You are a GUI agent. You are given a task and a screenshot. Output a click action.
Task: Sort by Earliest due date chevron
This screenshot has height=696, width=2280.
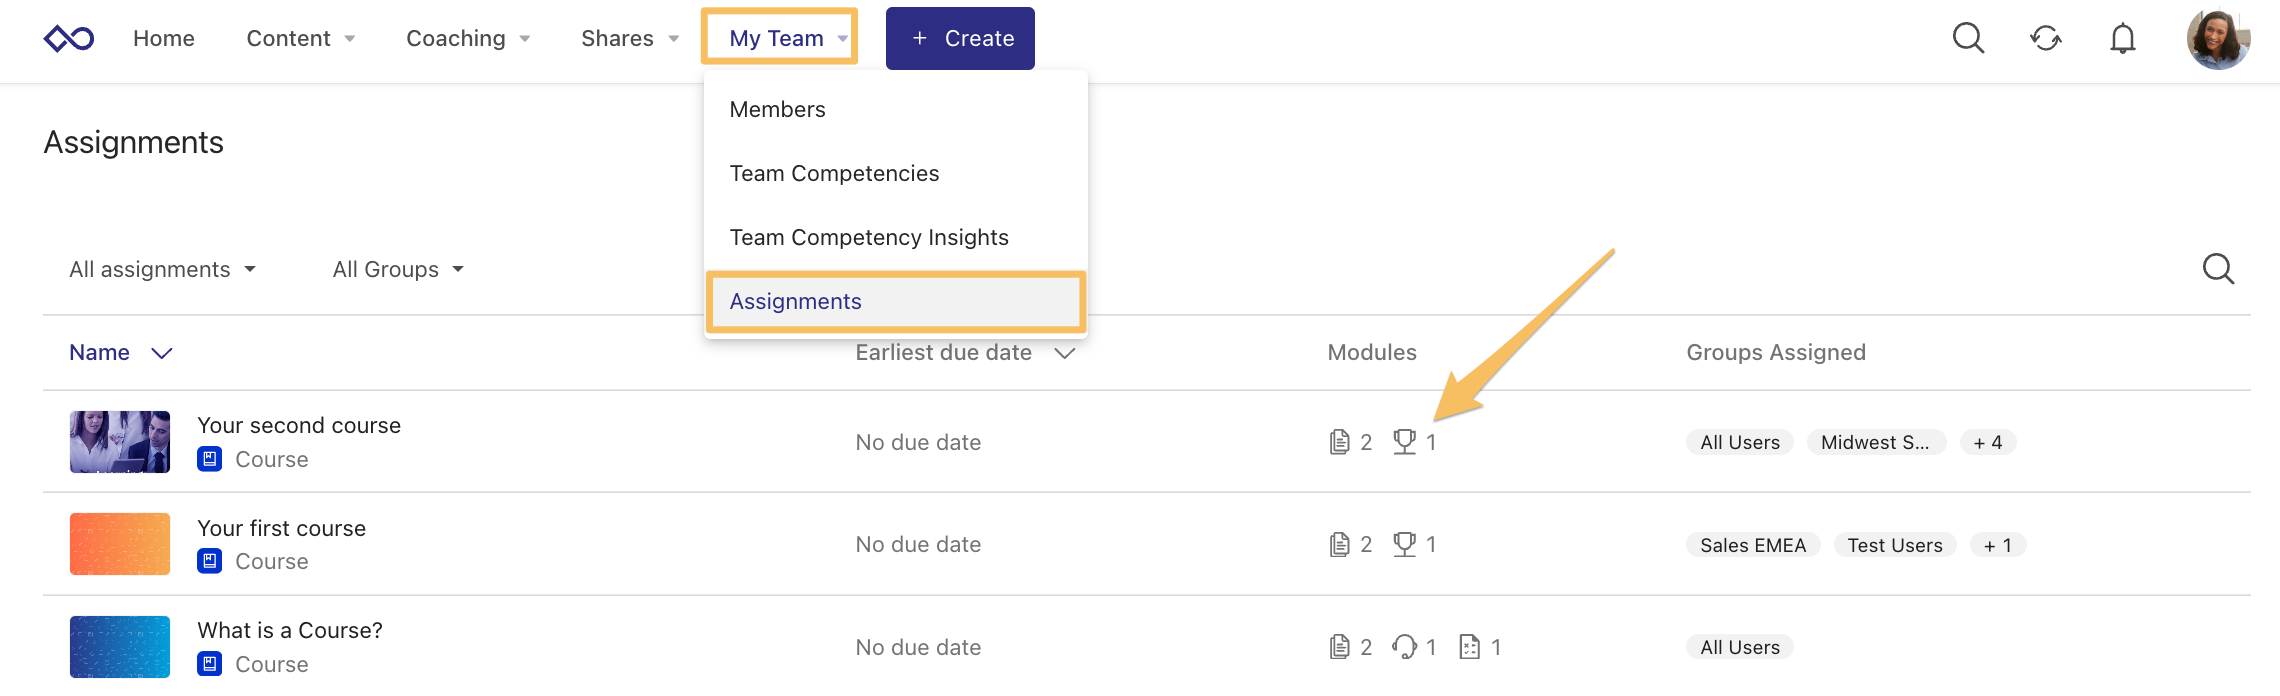[1064, 353]
